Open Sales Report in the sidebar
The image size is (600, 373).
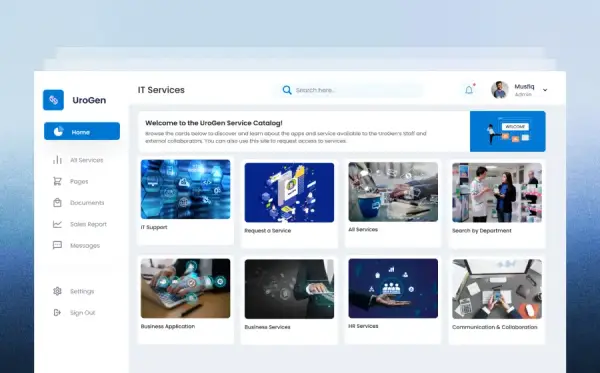[x=88, y=224]
